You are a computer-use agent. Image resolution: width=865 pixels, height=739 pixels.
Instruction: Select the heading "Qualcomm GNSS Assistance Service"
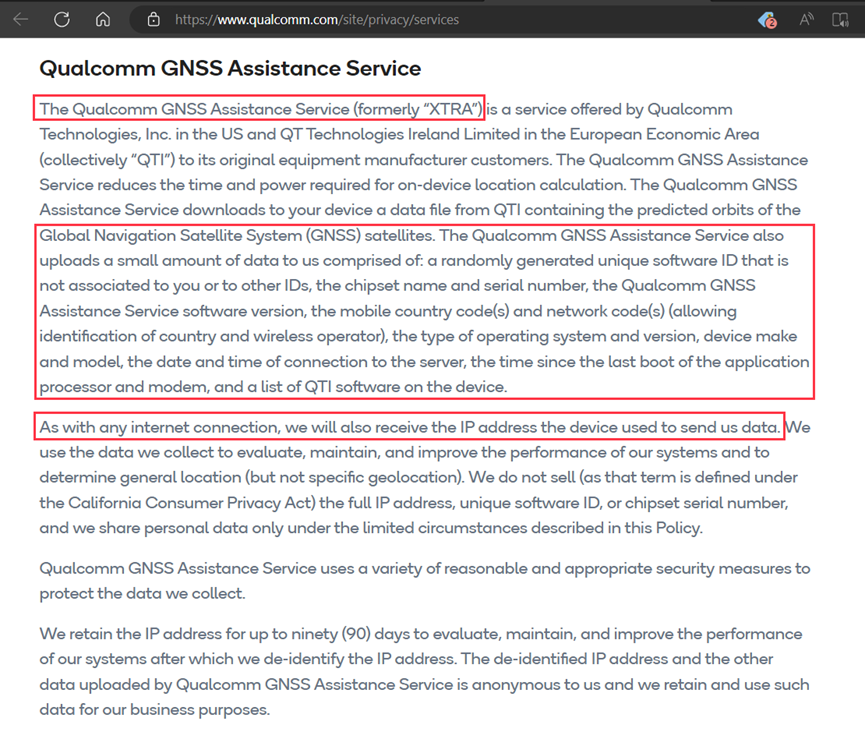click(x=230, y=68)
